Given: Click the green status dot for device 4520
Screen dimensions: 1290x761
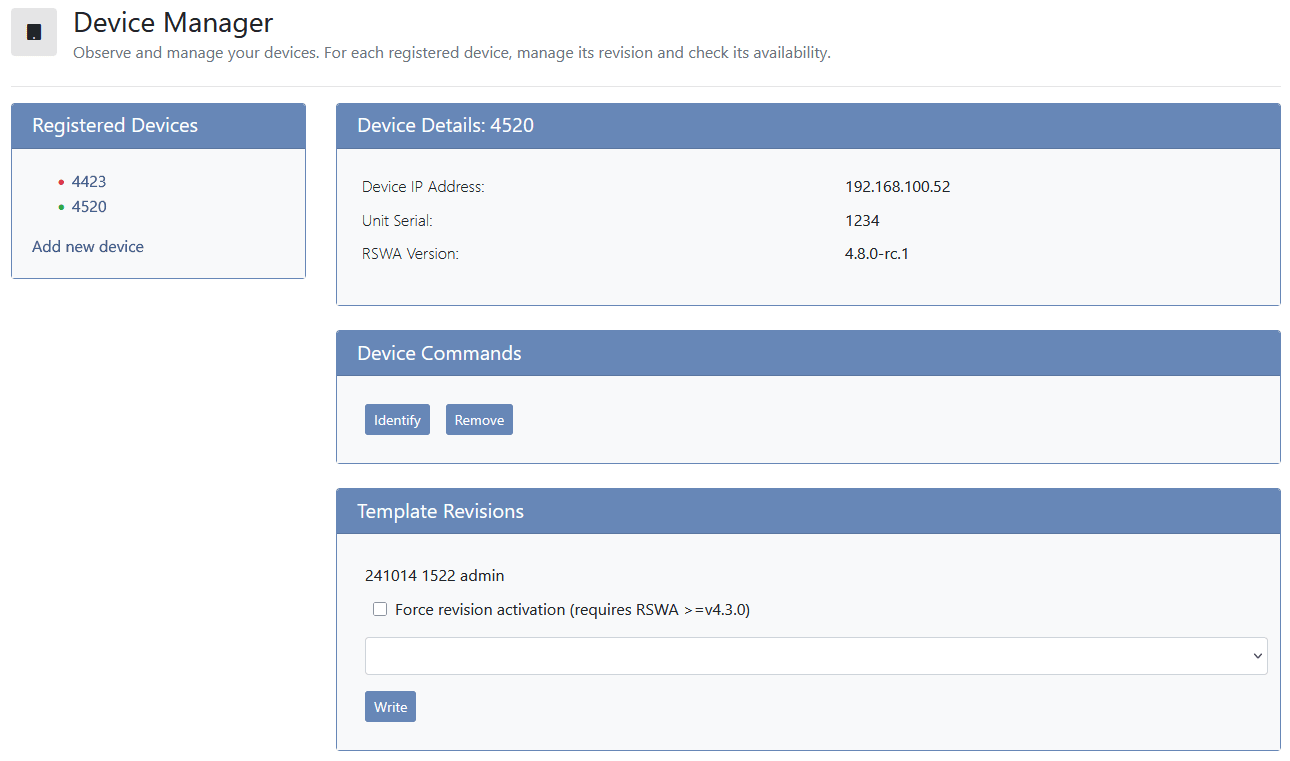Looking at the screenshot, I should coord(61,207).
